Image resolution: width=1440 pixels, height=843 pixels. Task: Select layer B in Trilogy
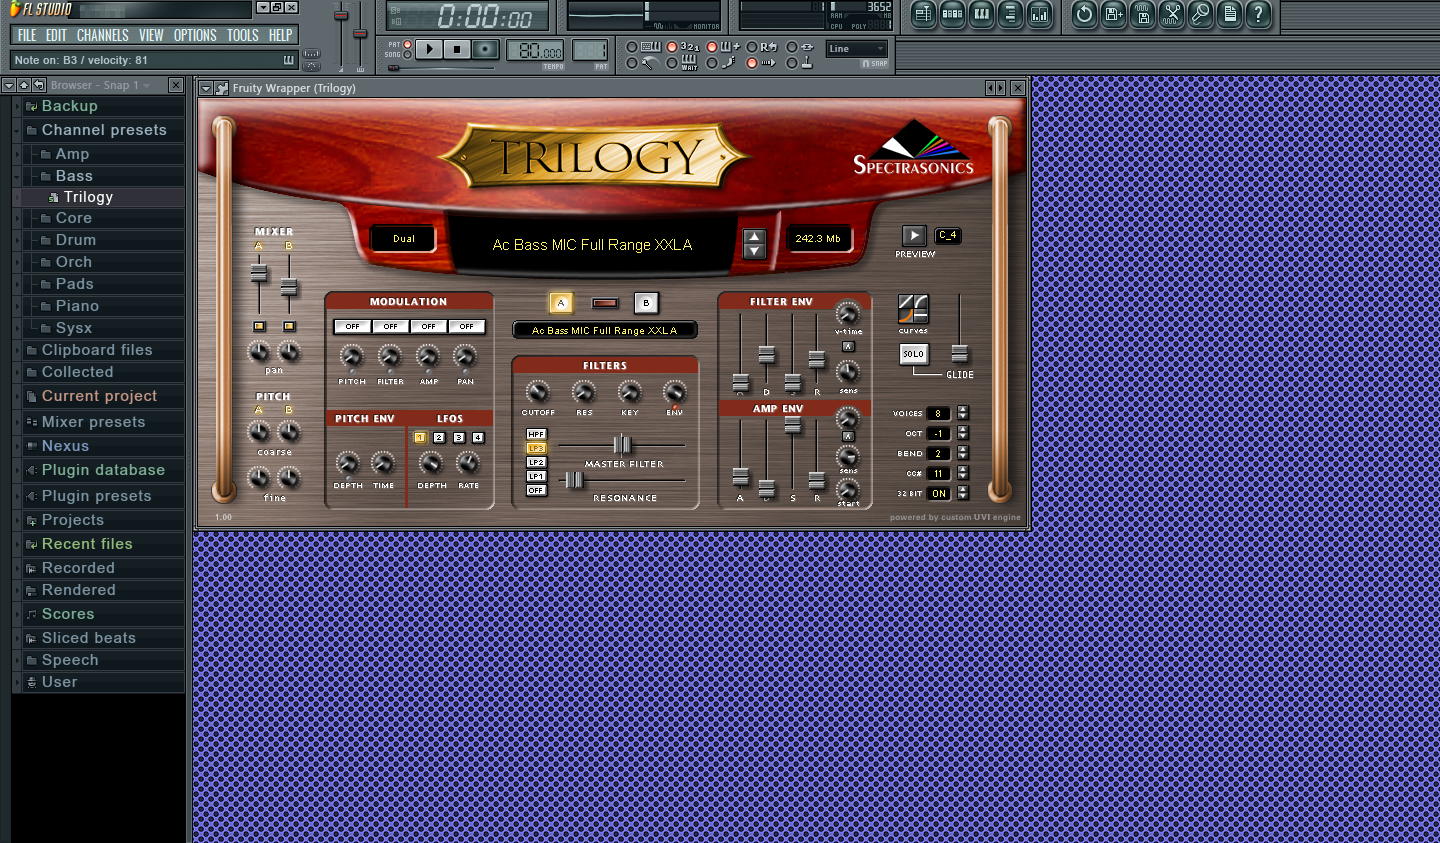click(x=646, y=303)
